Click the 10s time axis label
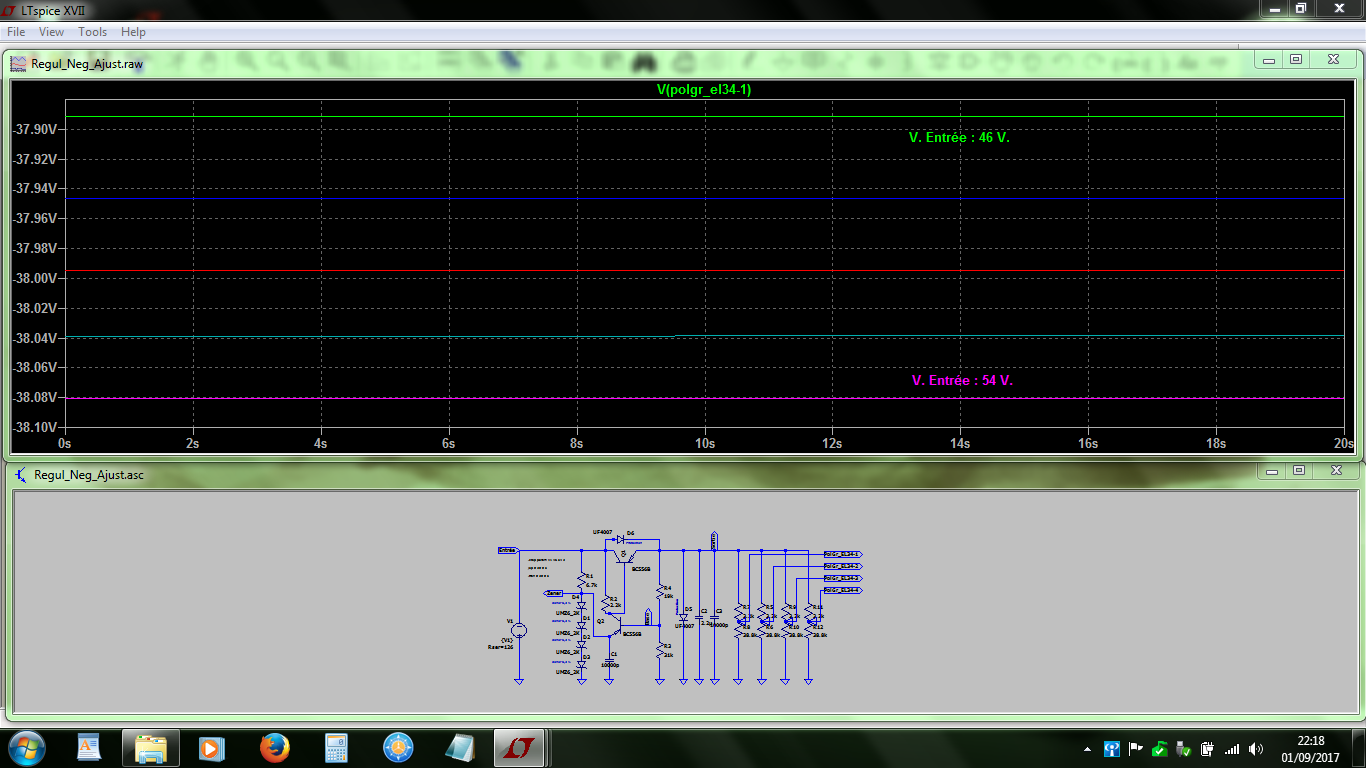Image resolution: width=1366 pixels, height=768 pixels. [704, 443]
